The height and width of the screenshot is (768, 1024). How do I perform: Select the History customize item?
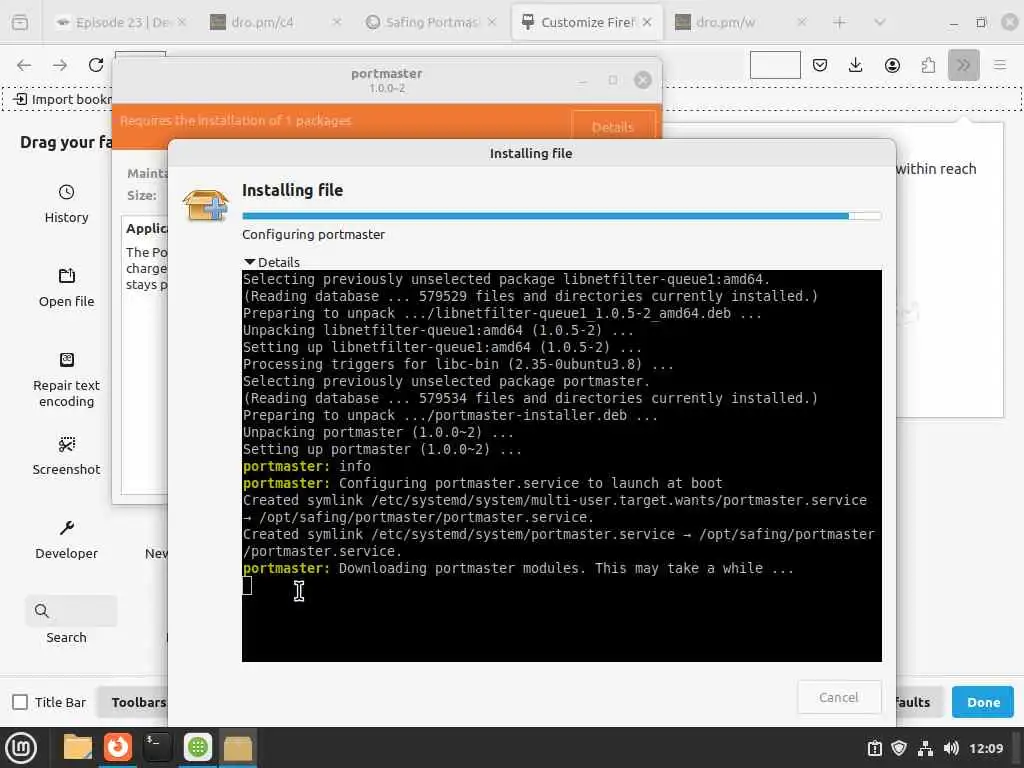click(67, 204)
